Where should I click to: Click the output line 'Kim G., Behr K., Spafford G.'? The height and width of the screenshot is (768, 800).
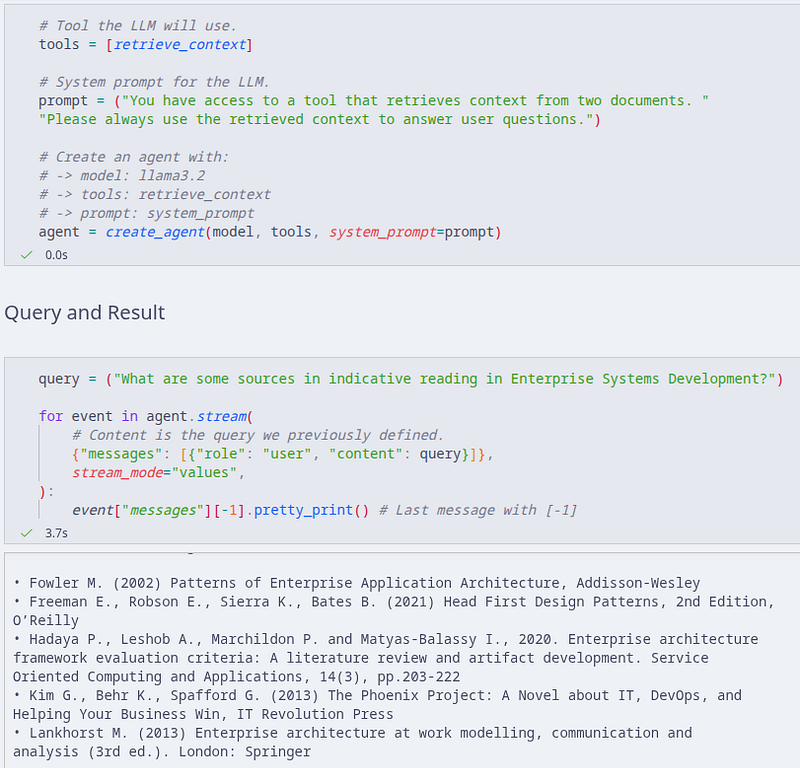pyautogui.click(x=378, y=696)
